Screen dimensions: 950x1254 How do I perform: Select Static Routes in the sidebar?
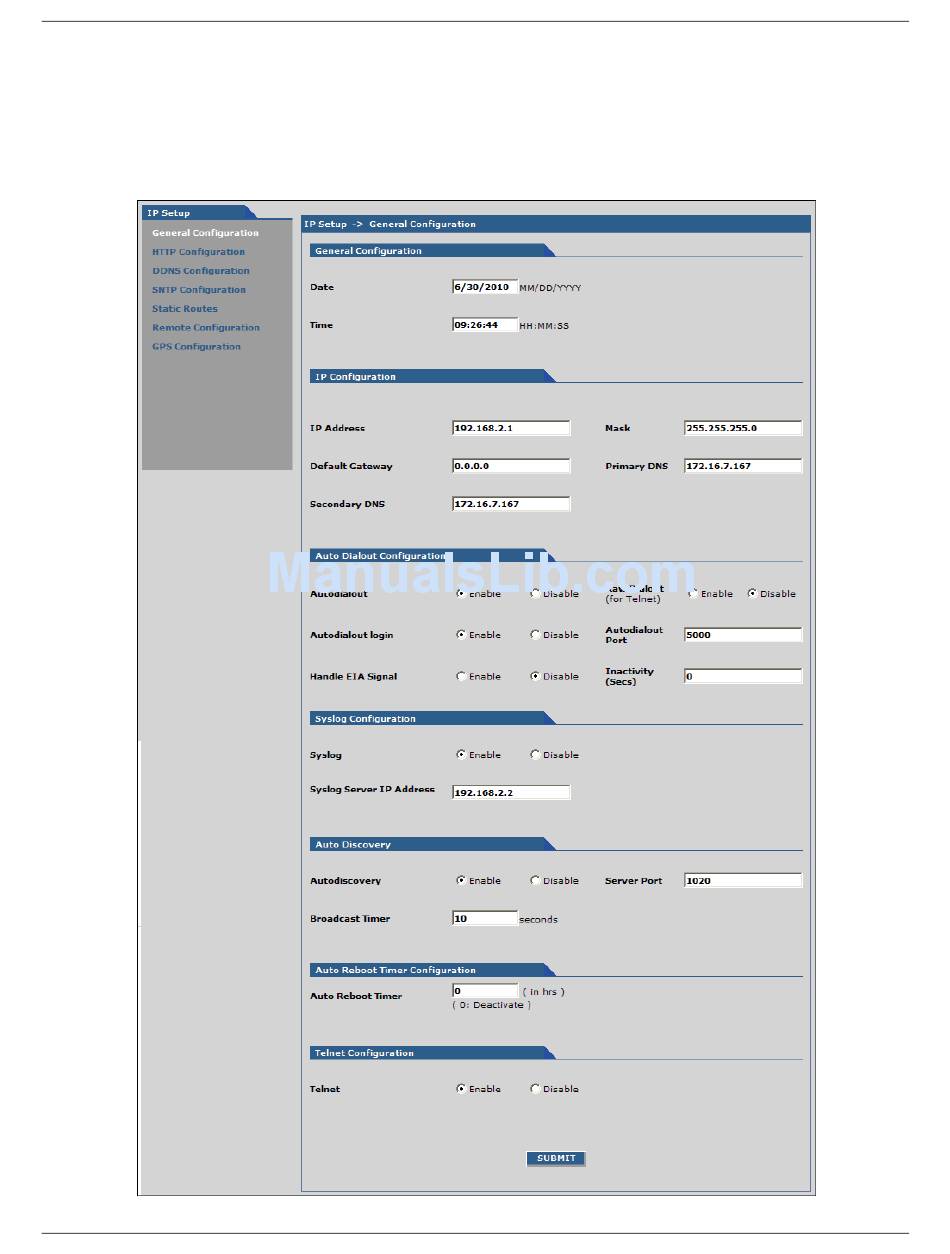(x=185, y=309)
